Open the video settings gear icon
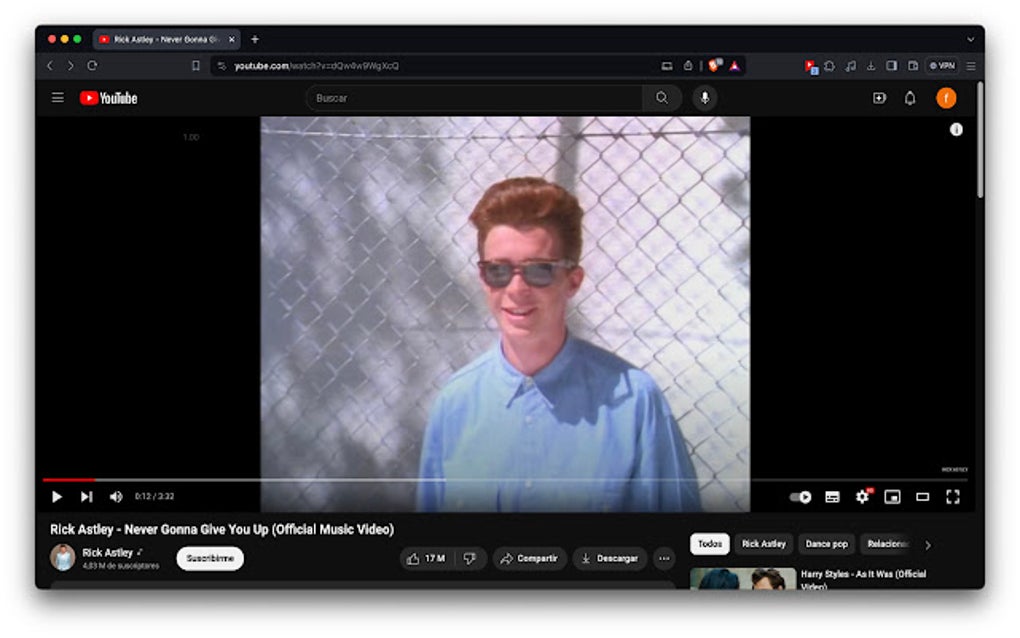1020x638 pixels. [x=861, y=496]
